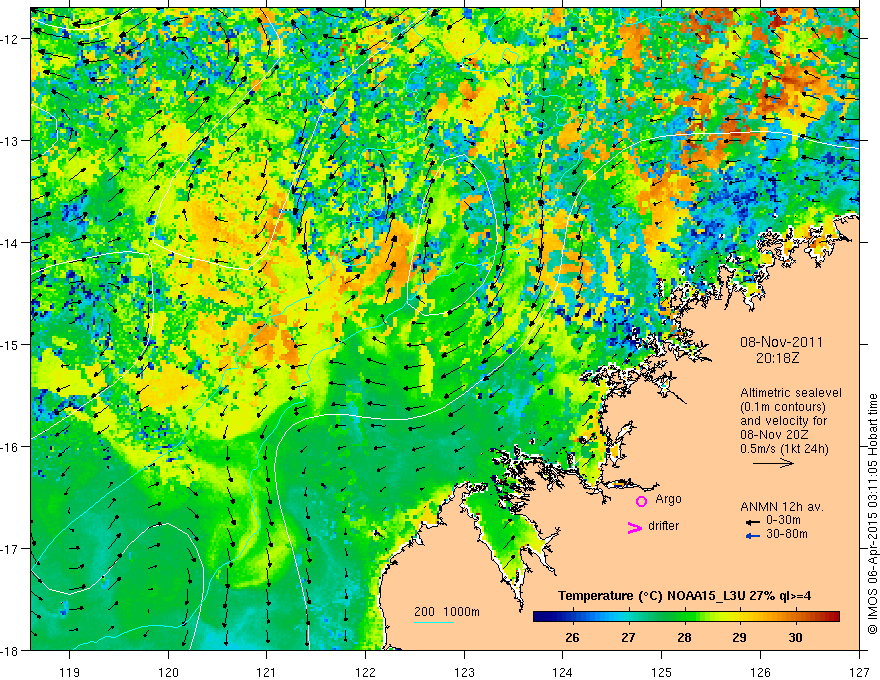Click the longitude axis label 120
This screenshot has width=880, height=680.
(168, 672)
